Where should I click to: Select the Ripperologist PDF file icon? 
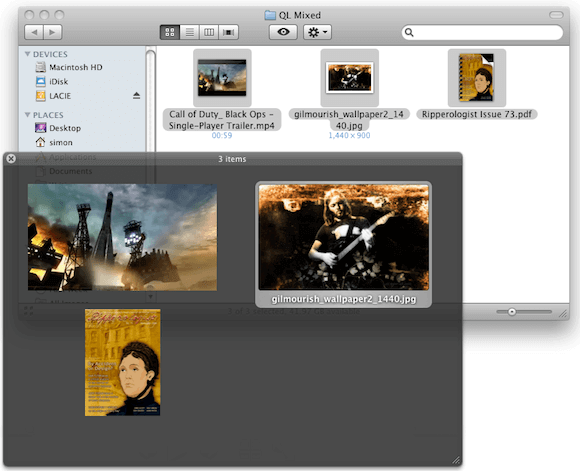tap(476, 78)
